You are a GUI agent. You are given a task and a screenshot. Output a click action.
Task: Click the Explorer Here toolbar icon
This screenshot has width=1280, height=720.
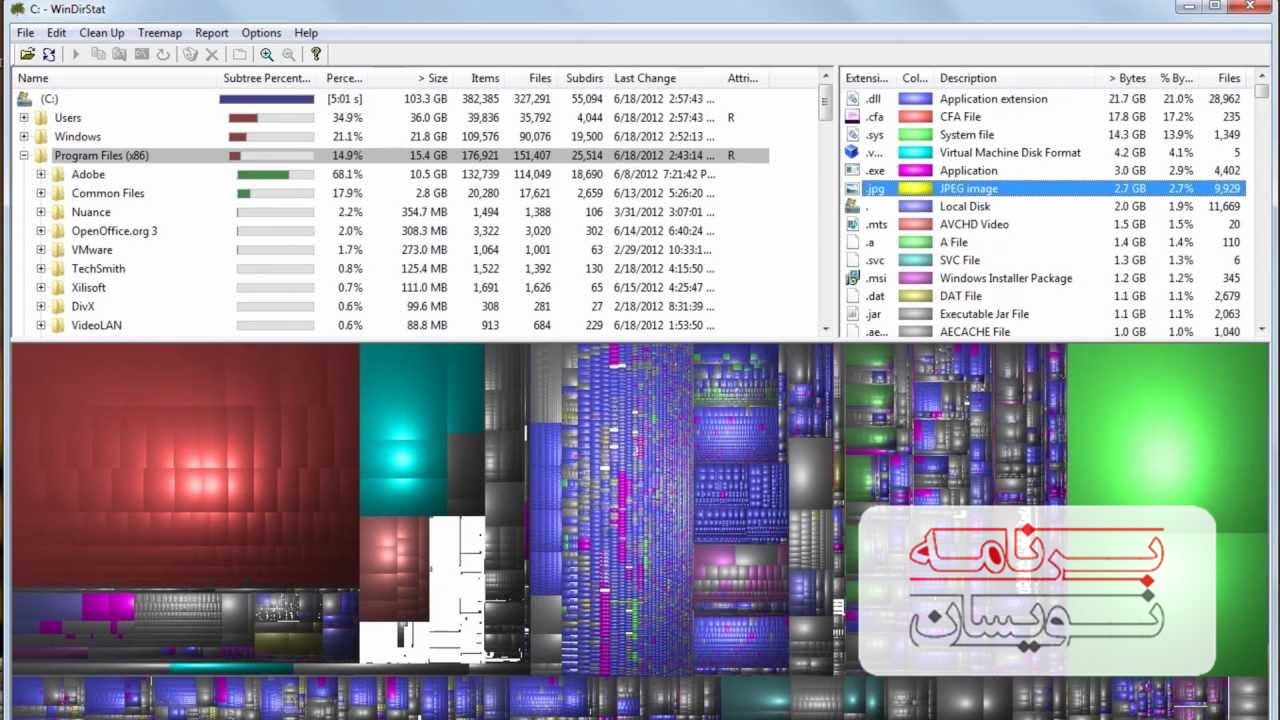[119, 54]
